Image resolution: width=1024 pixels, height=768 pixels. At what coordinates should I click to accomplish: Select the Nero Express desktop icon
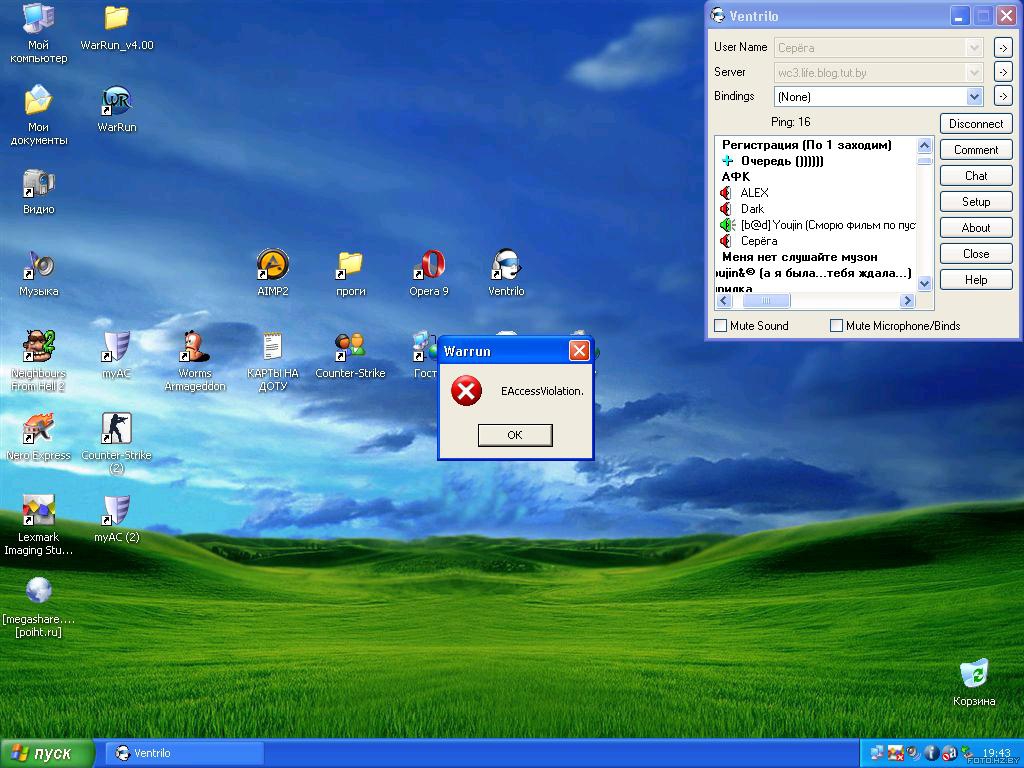(38, 428)
